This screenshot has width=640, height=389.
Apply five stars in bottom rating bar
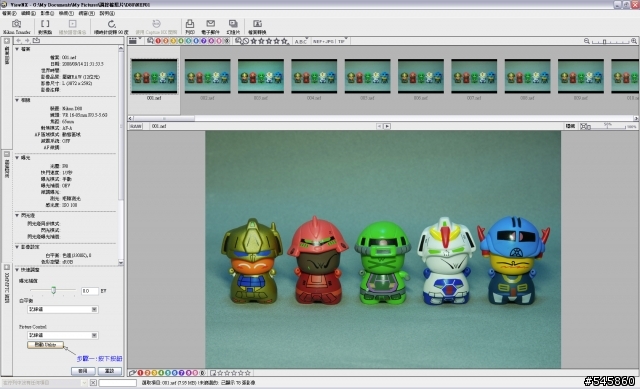tap(248, 373)
